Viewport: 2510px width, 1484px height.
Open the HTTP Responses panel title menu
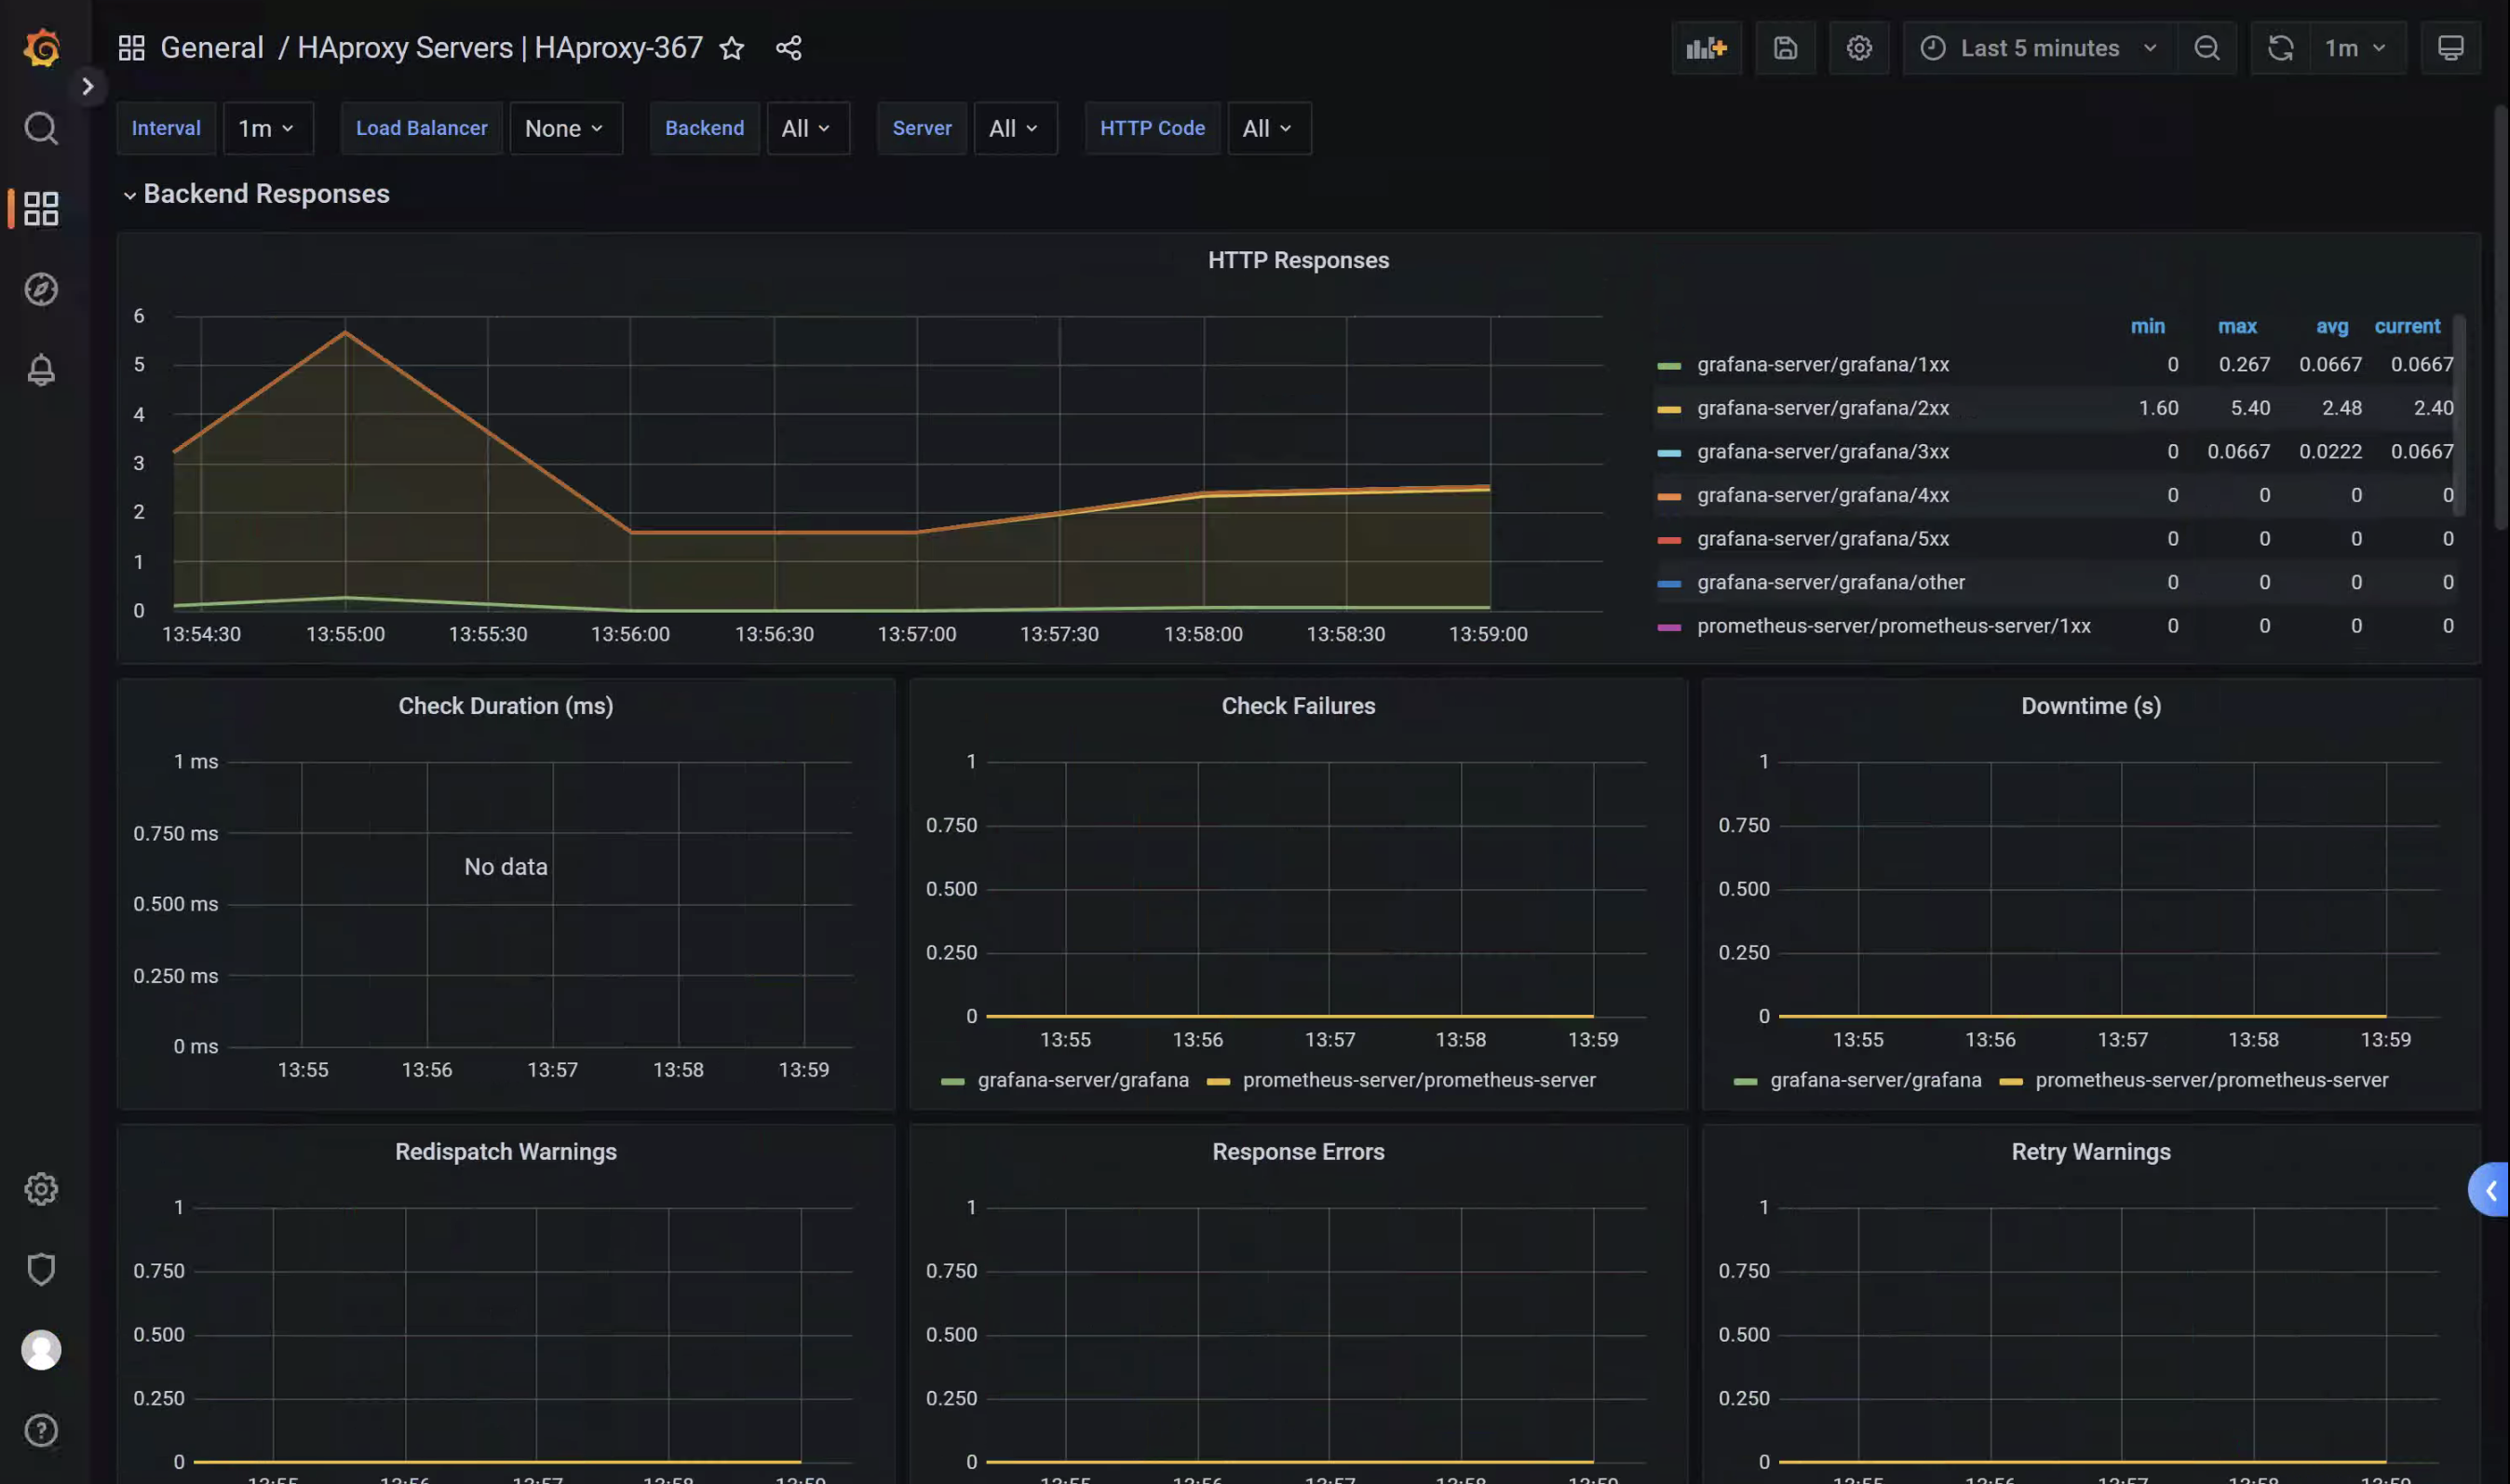coord(1298,260)
